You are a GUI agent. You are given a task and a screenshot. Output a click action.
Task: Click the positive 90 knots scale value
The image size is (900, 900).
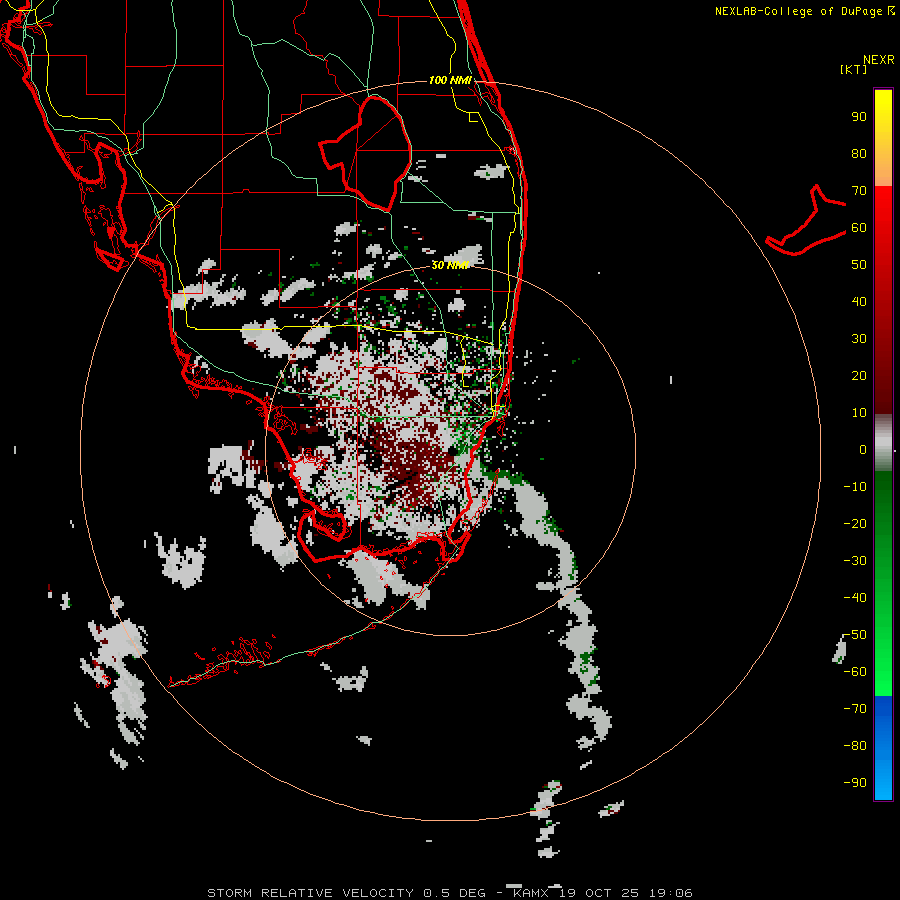click(859, 117)
